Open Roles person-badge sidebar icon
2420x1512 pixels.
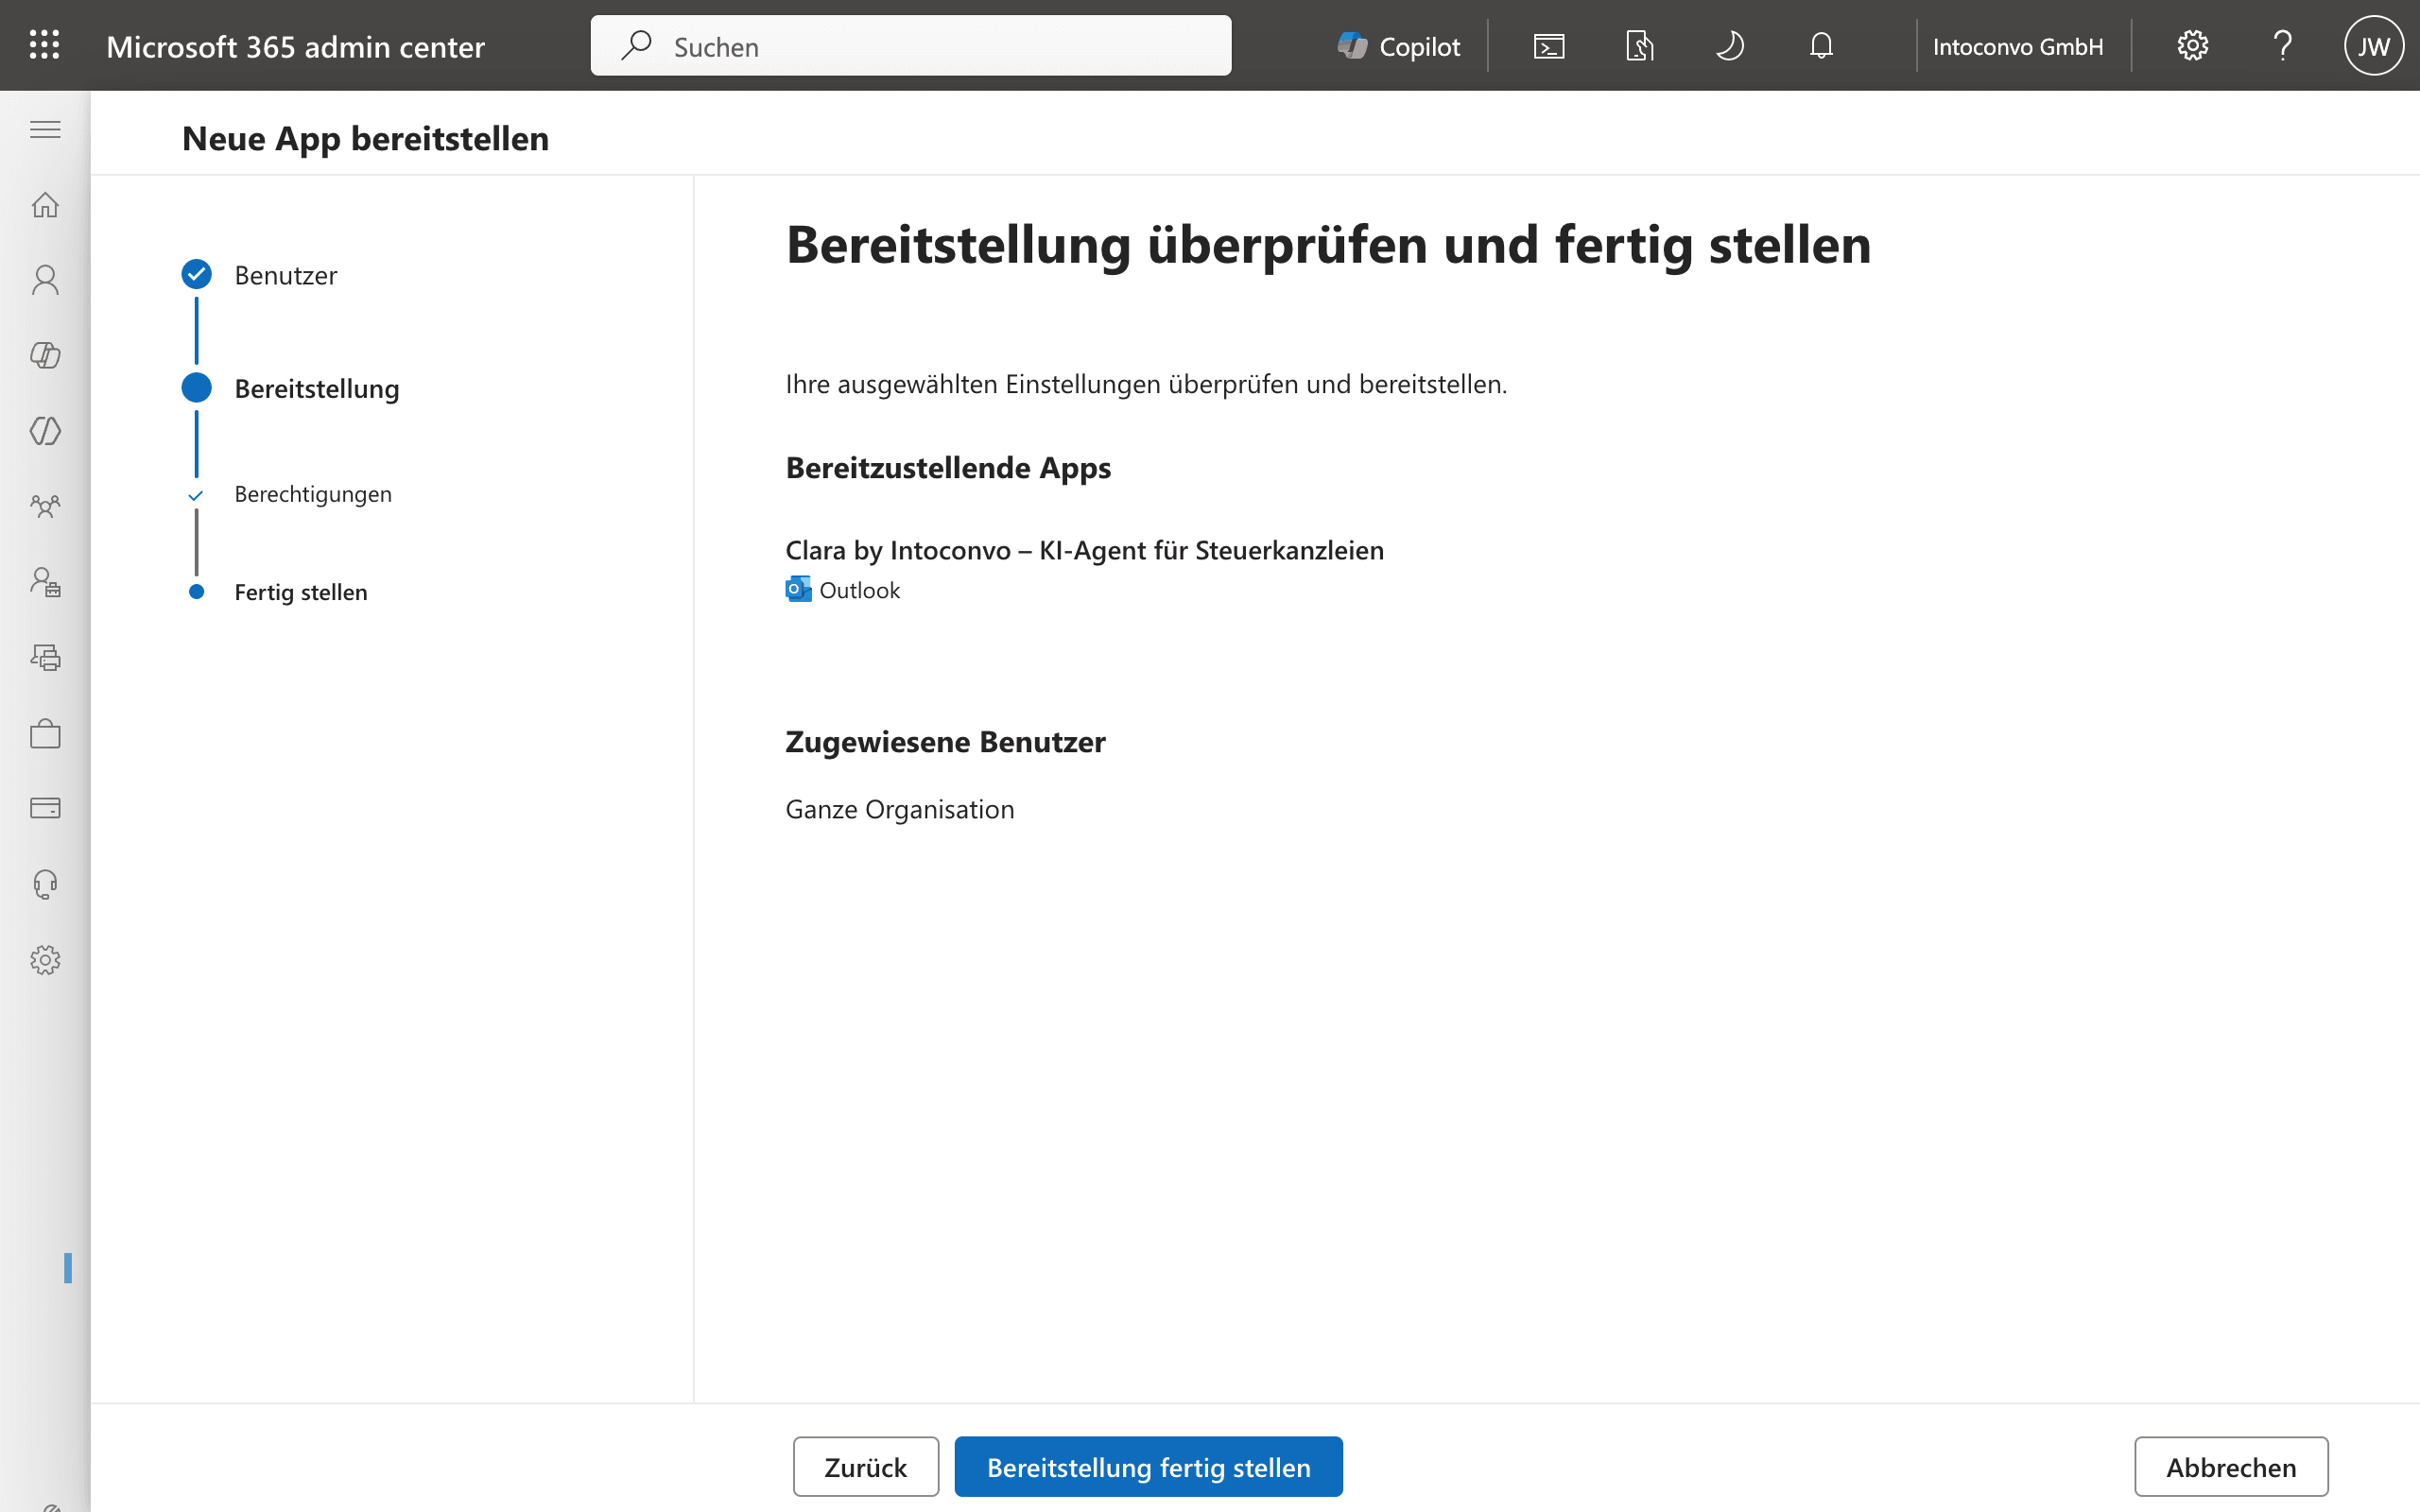point(45,582)
